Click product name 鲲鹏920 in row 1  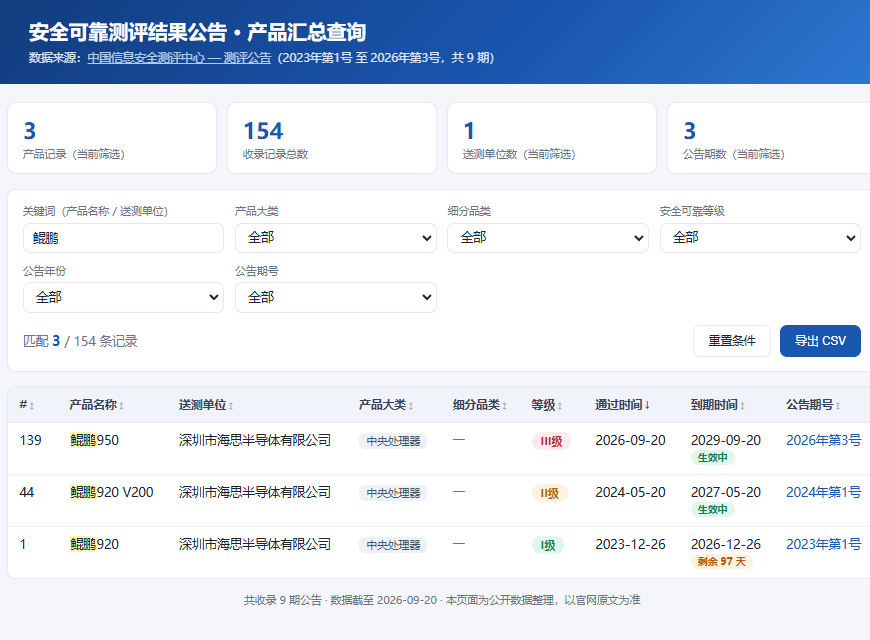94,545
